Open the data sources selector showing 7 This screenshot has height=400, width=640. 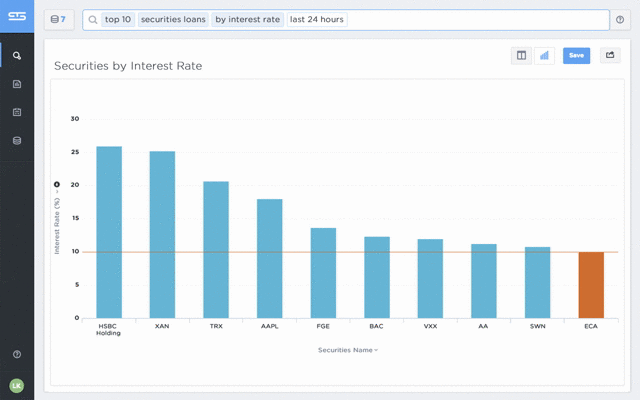click(58, 20)
